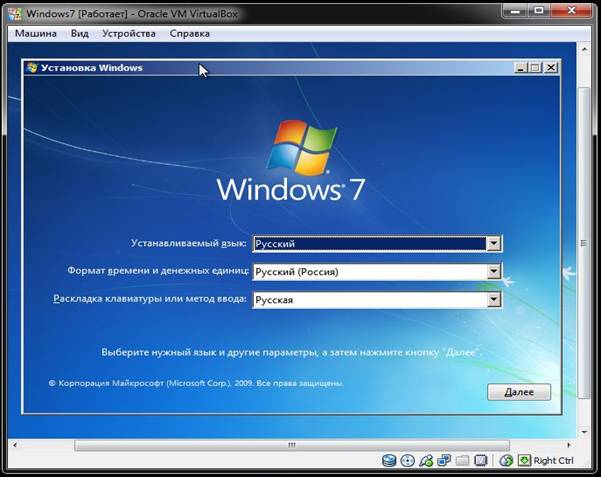
Task: Click the virtualization (V) chip status icon
Action: [481, 460]
